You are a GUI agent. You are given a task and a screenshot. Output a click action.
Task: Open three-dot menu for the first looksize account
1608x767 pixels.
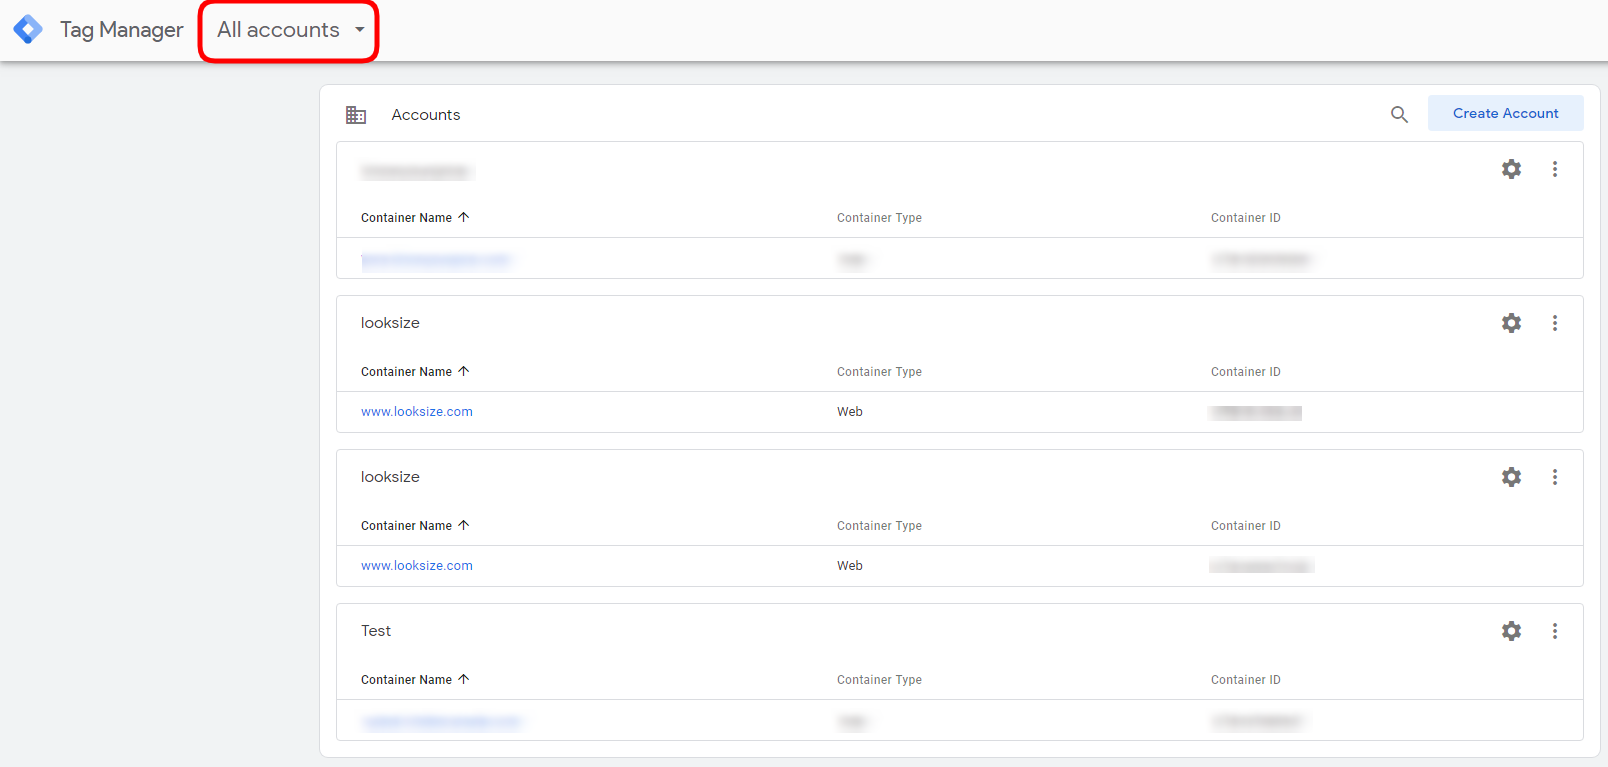(1554, 323)
